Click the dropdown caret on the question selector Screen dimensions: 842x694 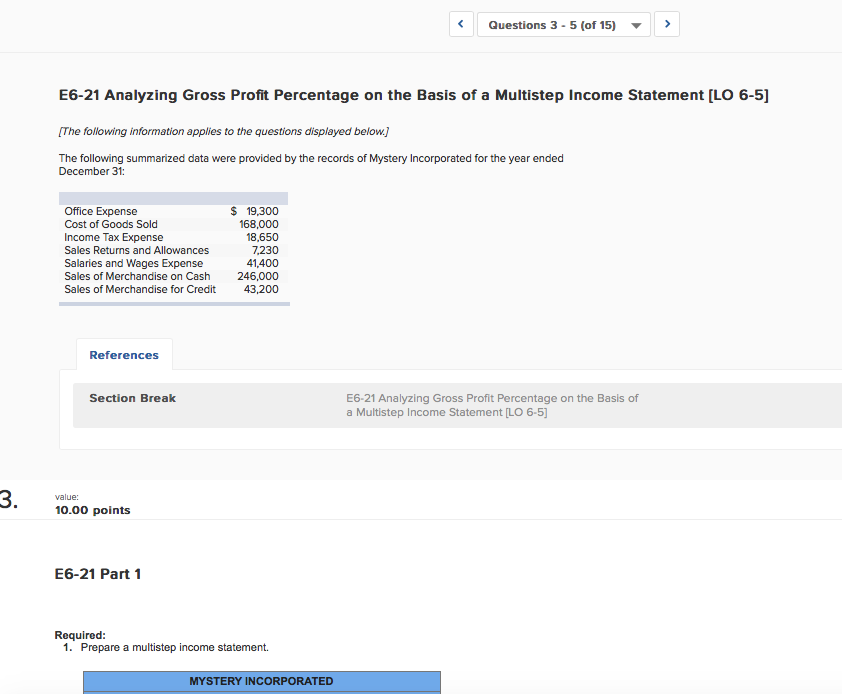click(636, 24)
